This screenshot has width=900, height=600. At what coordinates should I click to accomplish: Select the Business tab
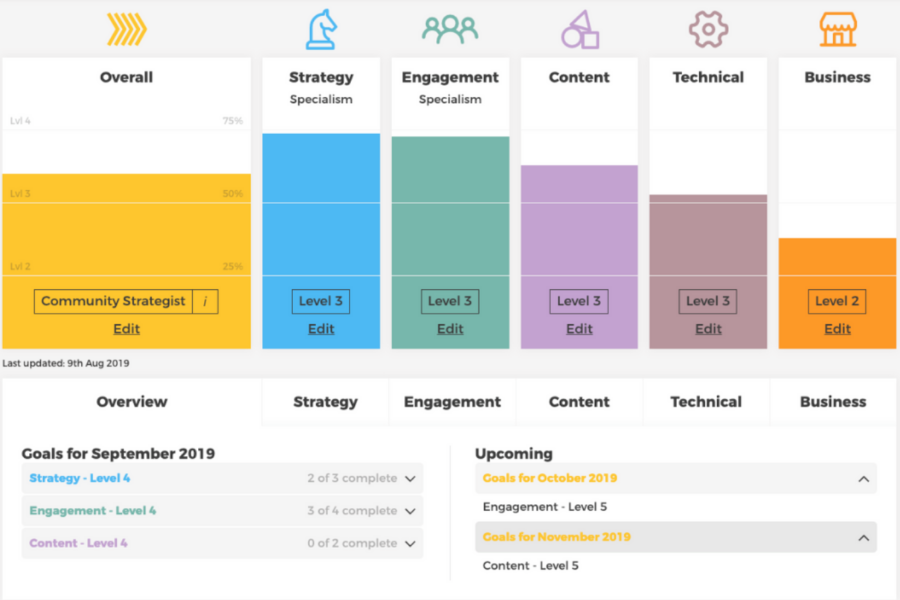coord(833,402)
